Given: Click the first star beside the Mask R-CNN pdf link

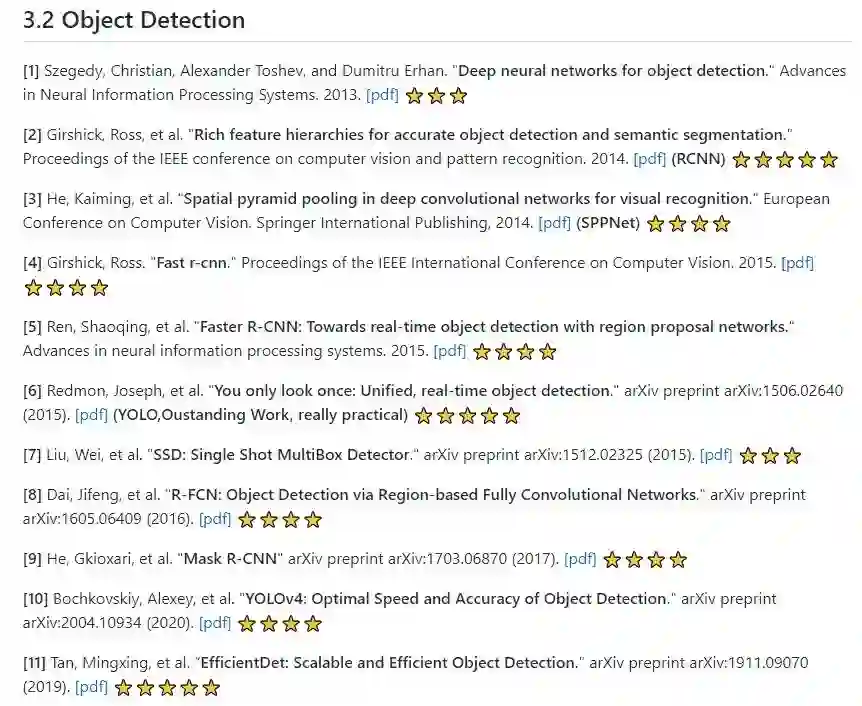Looking at the screenshot, I should click(612, 559).
